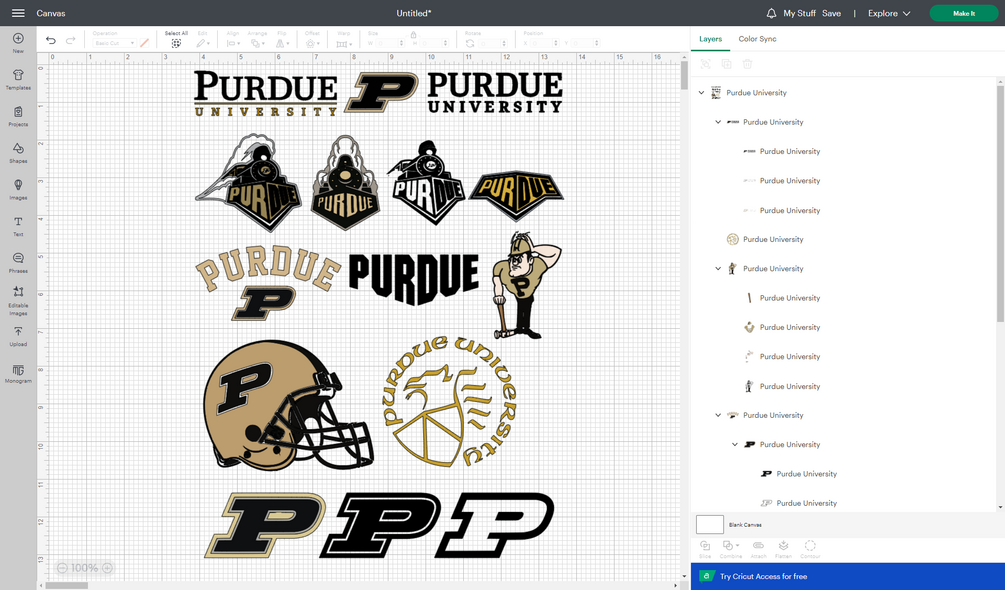Click Save in the header
This screenshot has height=590, width=1005.
click(831, 13)
